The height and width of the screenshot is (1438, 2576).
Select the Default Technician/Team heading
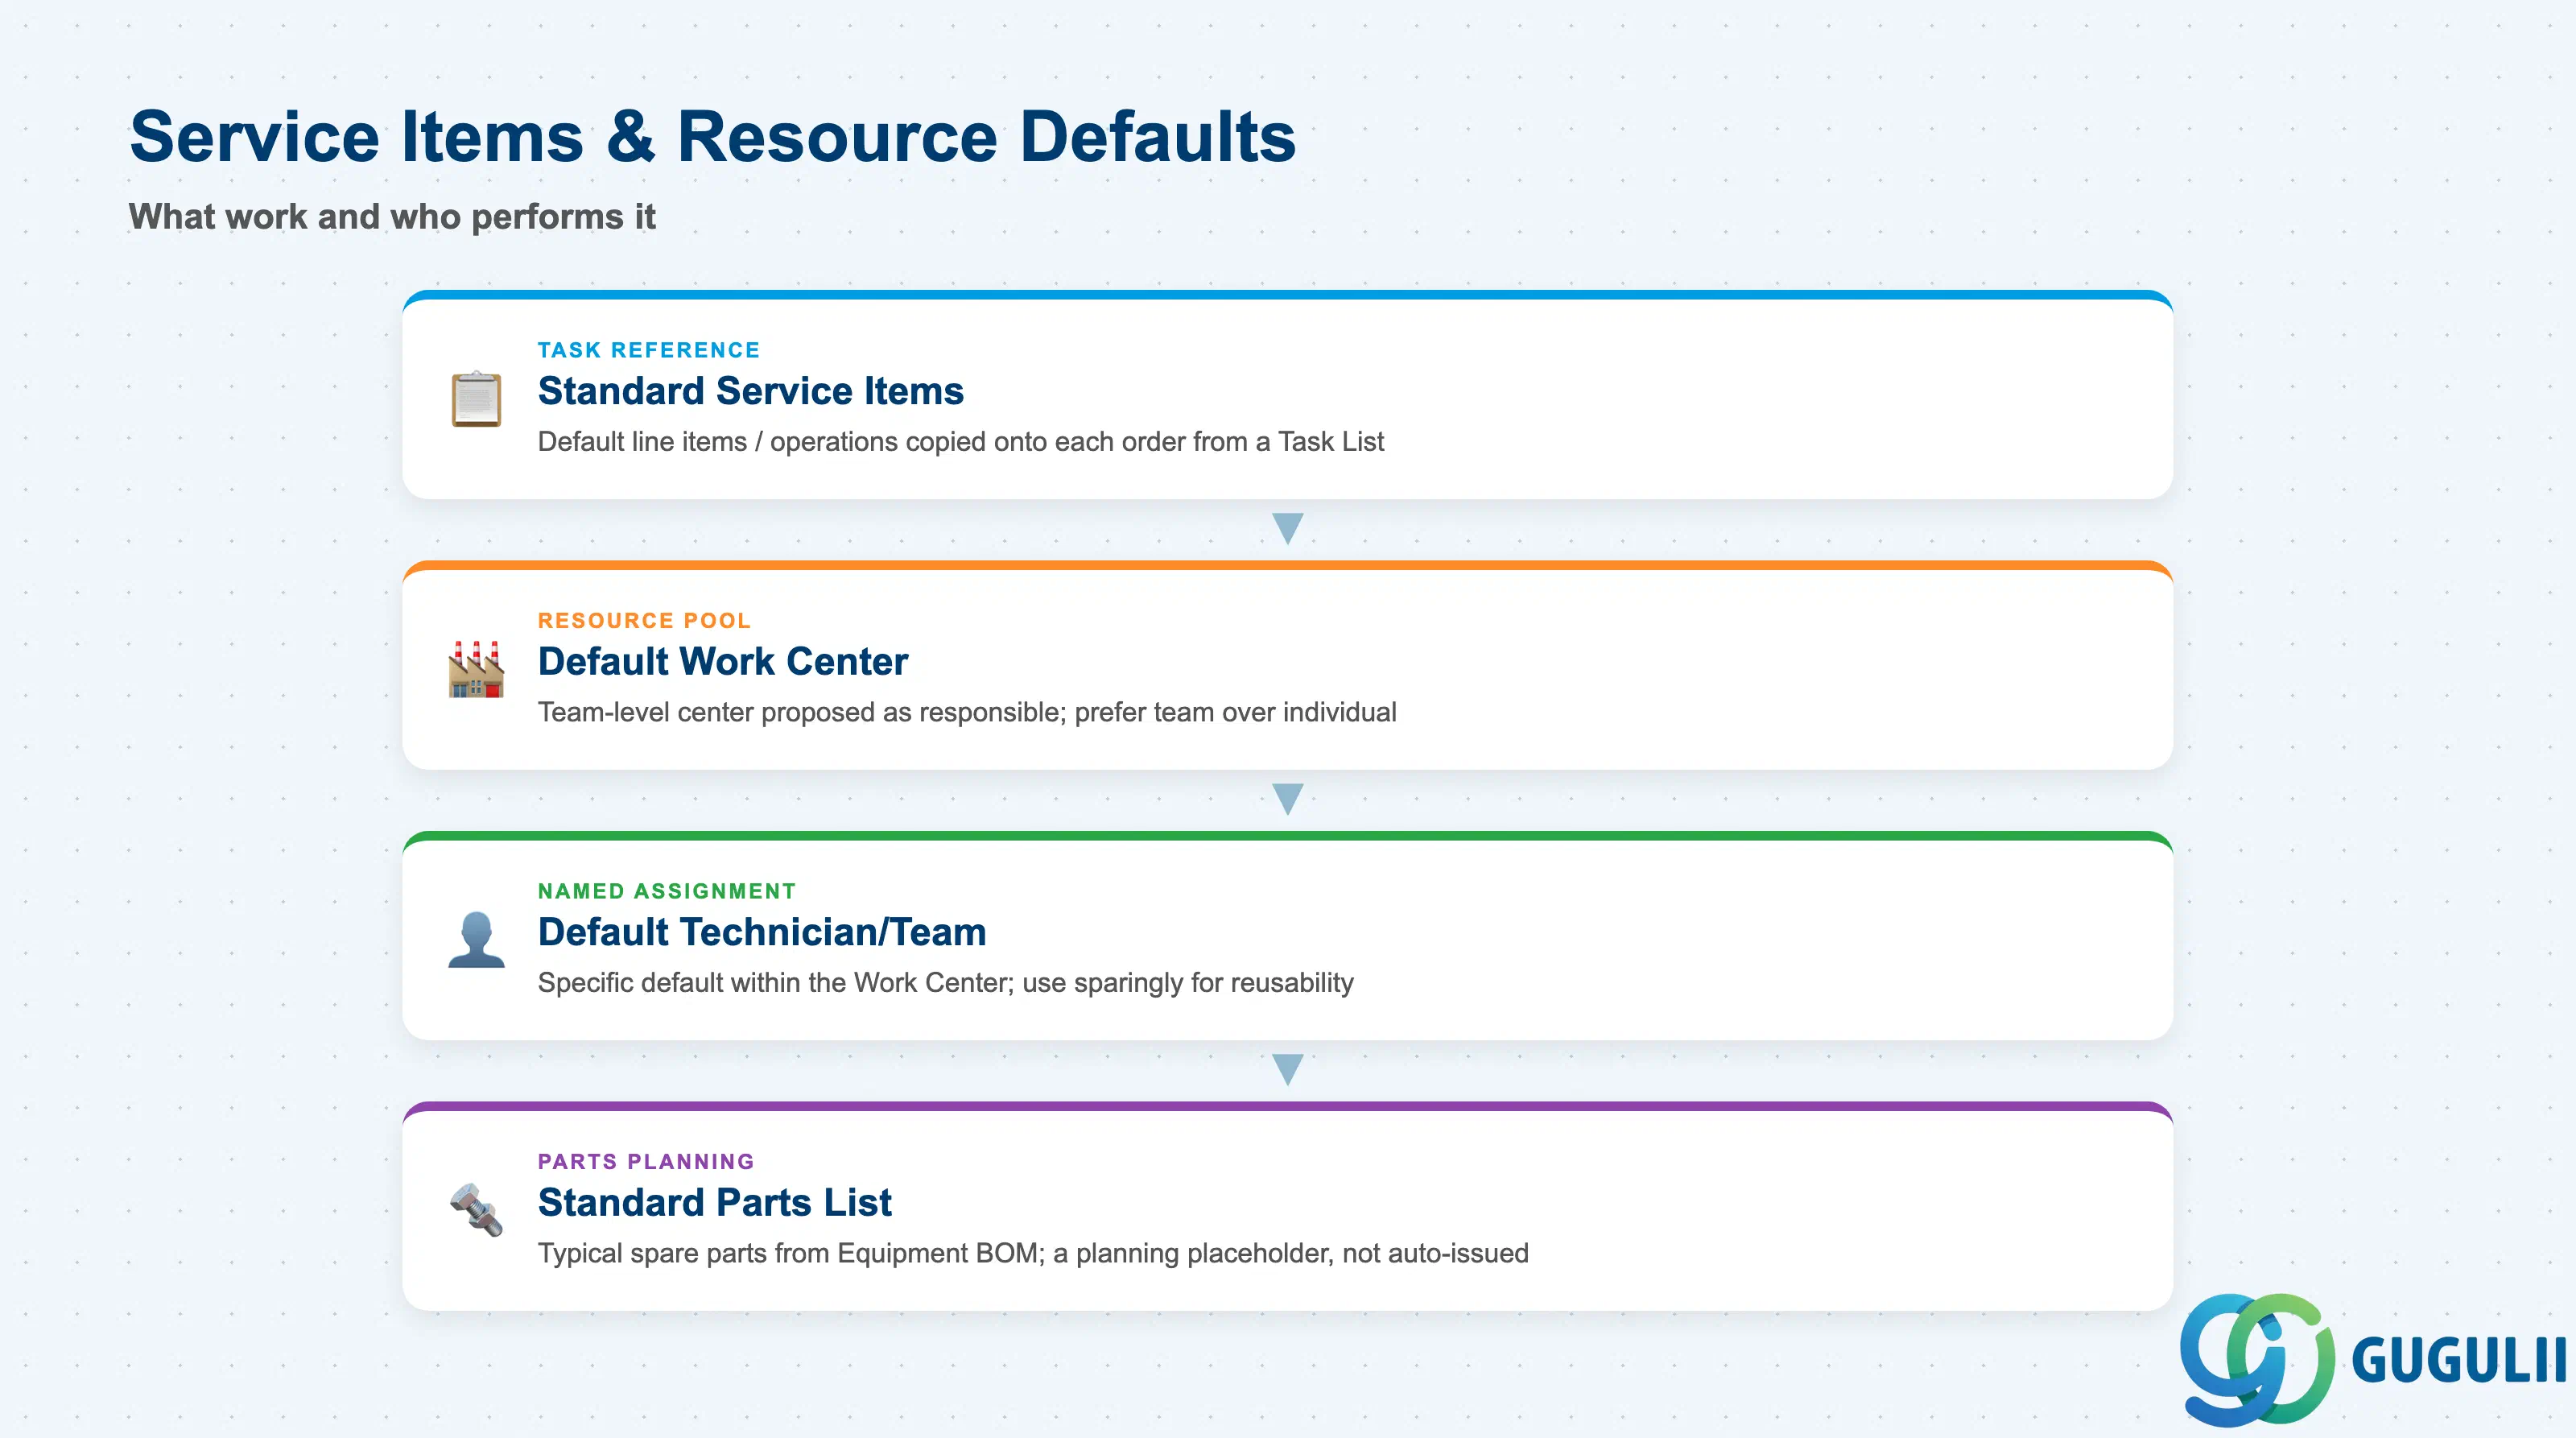[762, 932]
